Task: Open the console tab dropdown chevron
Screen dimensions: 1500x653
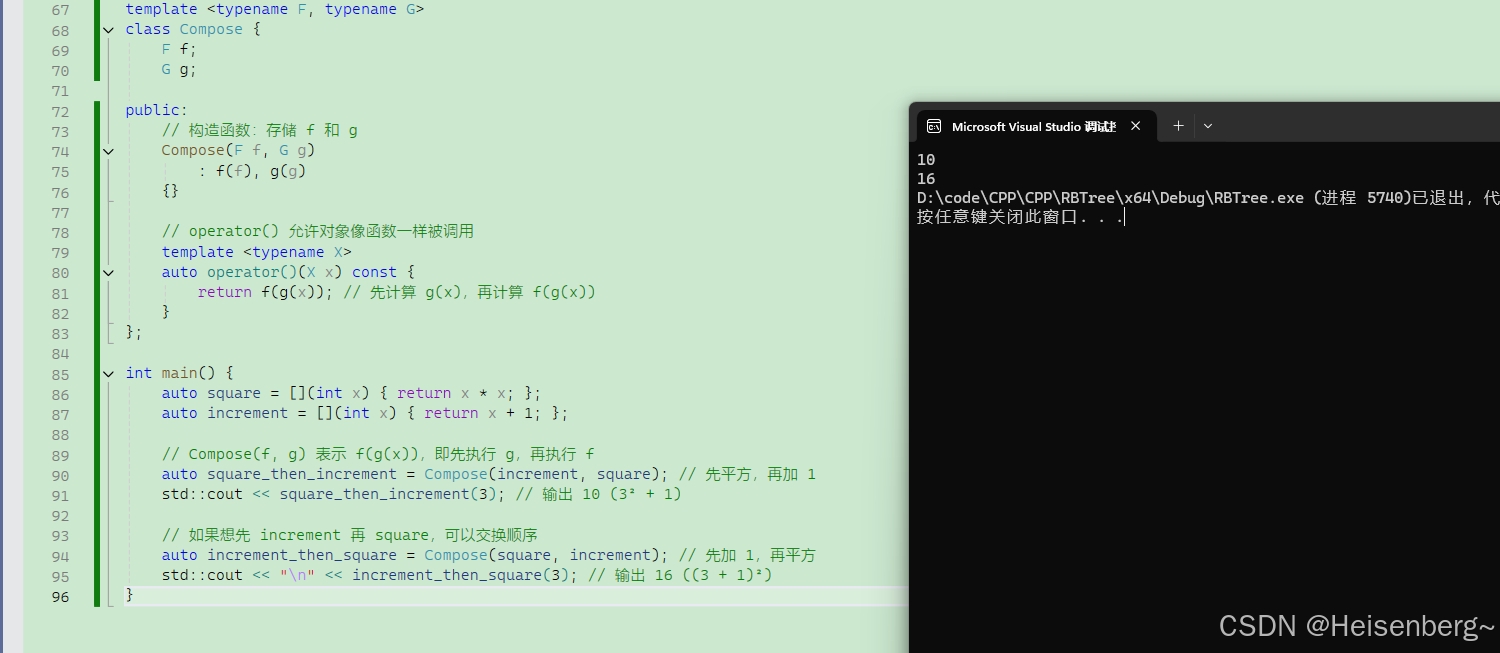Action: [1208, 126]
